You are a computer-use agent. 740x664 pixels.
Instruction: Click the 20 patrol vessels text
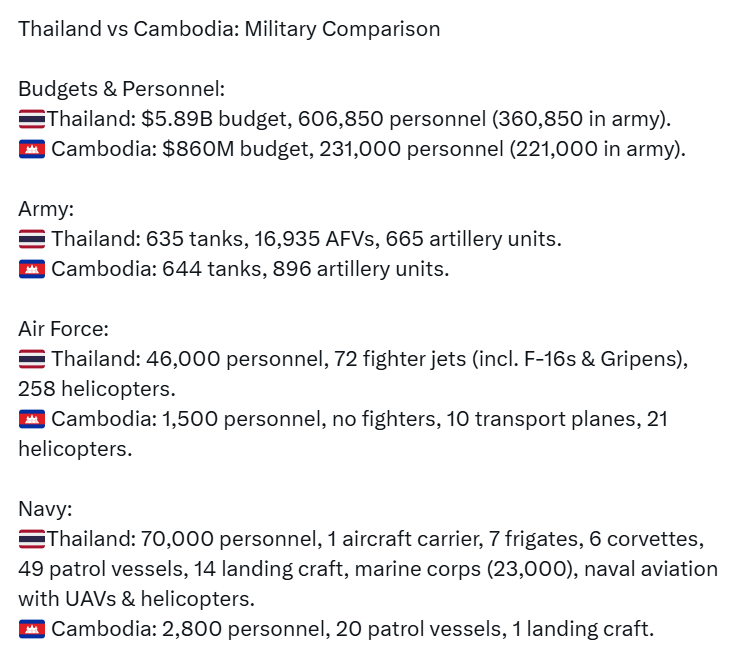(418, 629)
